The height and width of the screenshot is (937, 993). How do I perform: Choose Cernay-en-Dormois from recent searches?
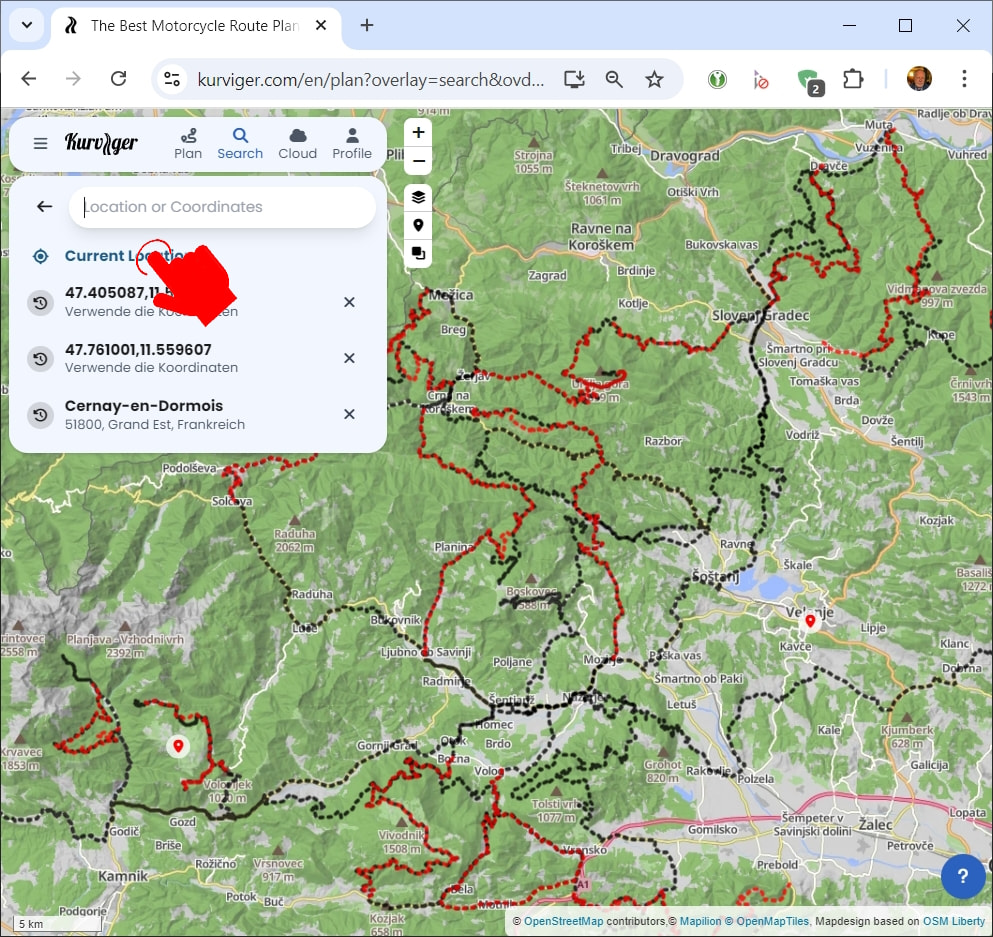(144, 414)
